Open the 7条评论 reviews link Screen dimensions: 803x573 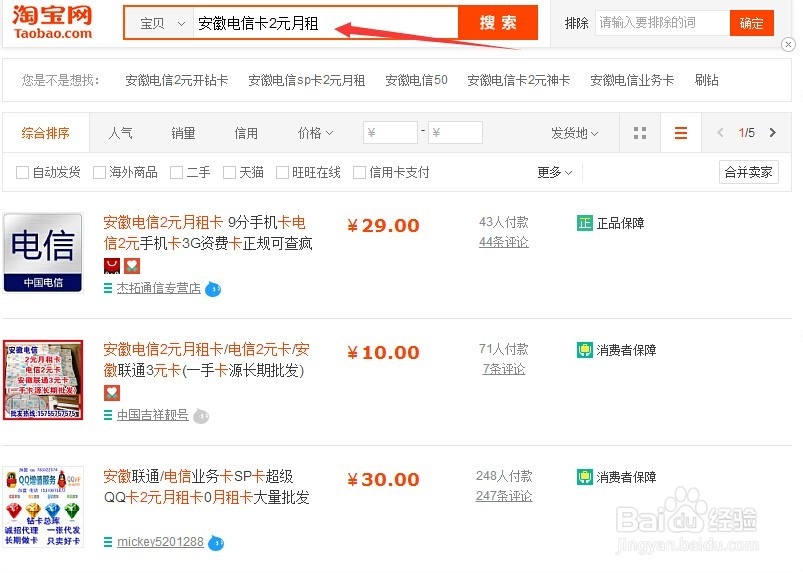click(503, 369)
